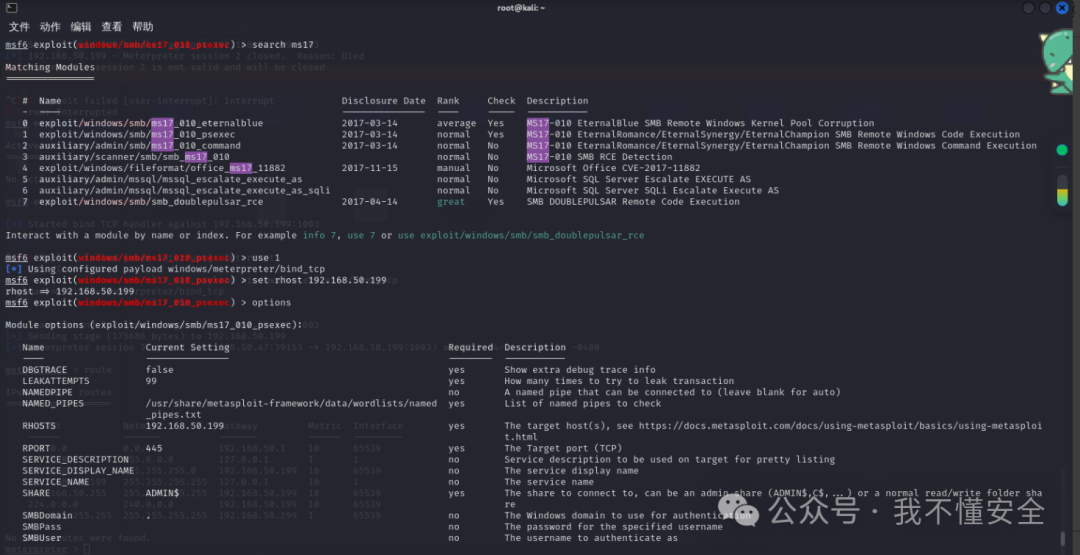Click the 'Matching Modules' heading
Screen dimensions: 1080x555
pos(50,67)
